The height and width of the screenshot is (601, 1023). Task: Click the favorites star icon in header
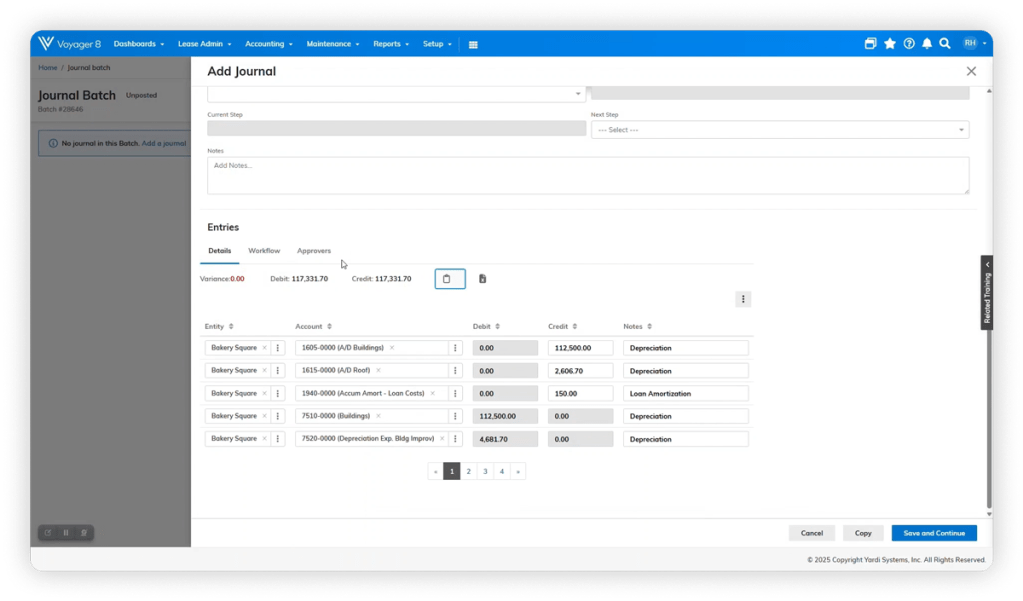point(890,44)
